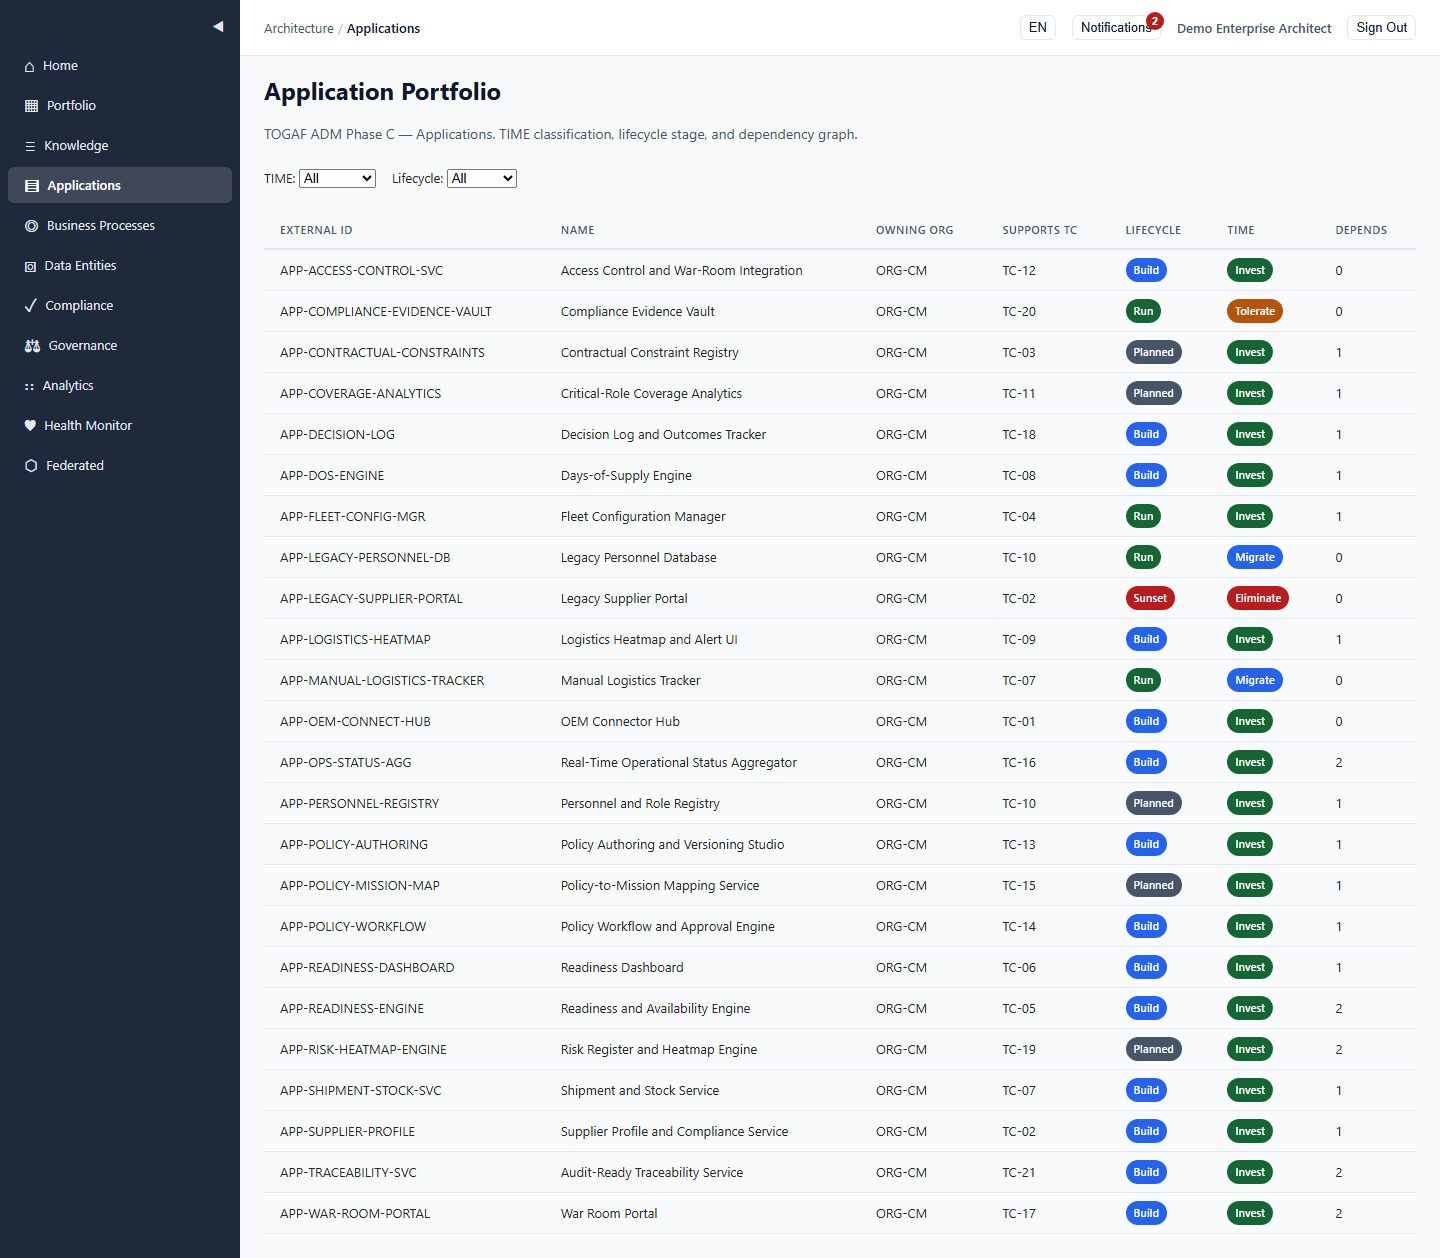Open Governance page
Image resolution: width=1440 pixels, height=1258 pixels.
(120, 346)
